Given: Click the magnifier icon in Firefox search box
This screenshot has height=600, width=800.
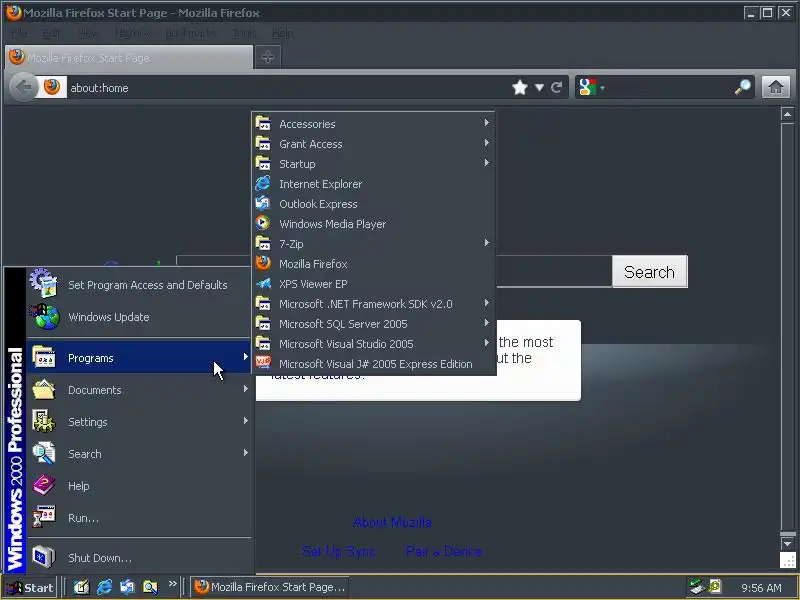Looking at the screenshot, I should tap(743, 87).
